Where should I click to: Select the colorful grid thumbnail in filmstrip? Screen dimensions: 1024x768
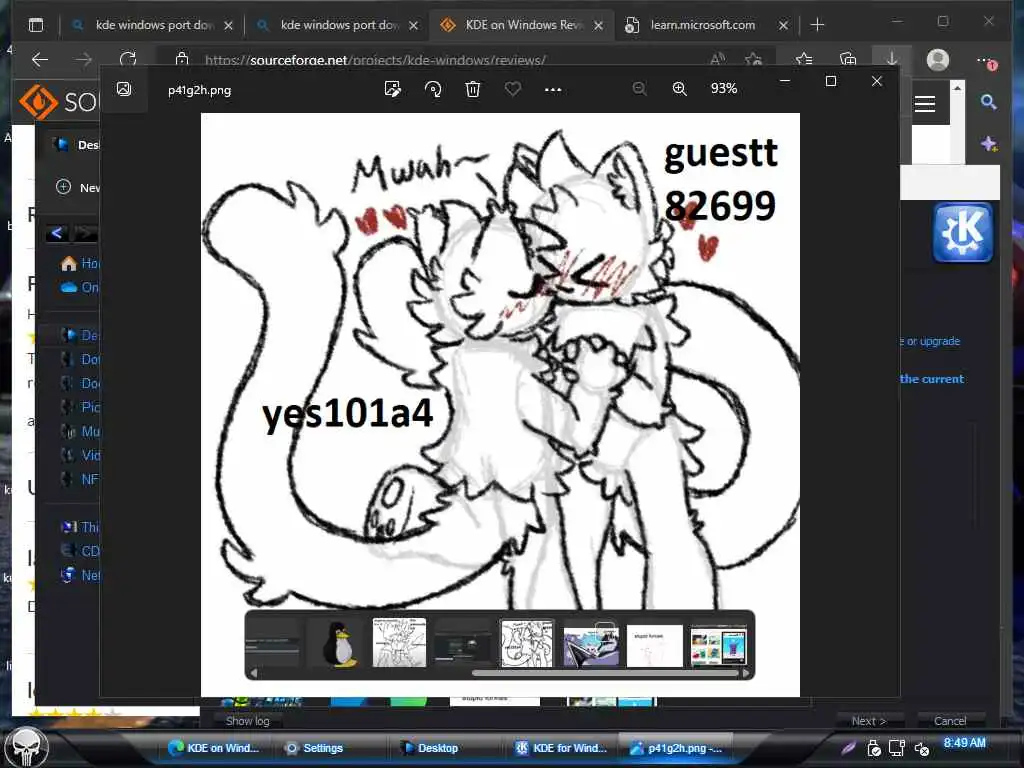click(x=718, y=645)
